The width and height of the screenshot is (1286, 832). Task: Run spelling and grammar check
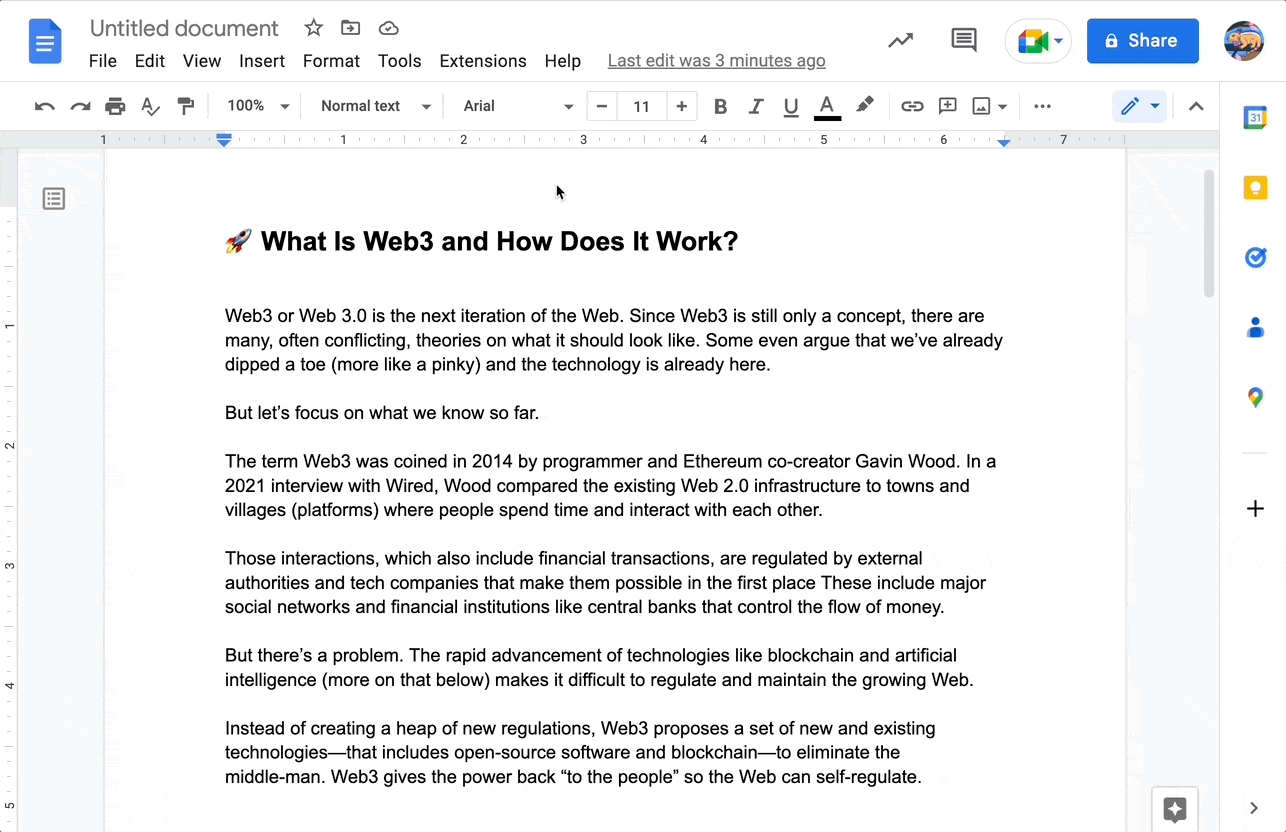pyautogui.click(x=150, y=105)
